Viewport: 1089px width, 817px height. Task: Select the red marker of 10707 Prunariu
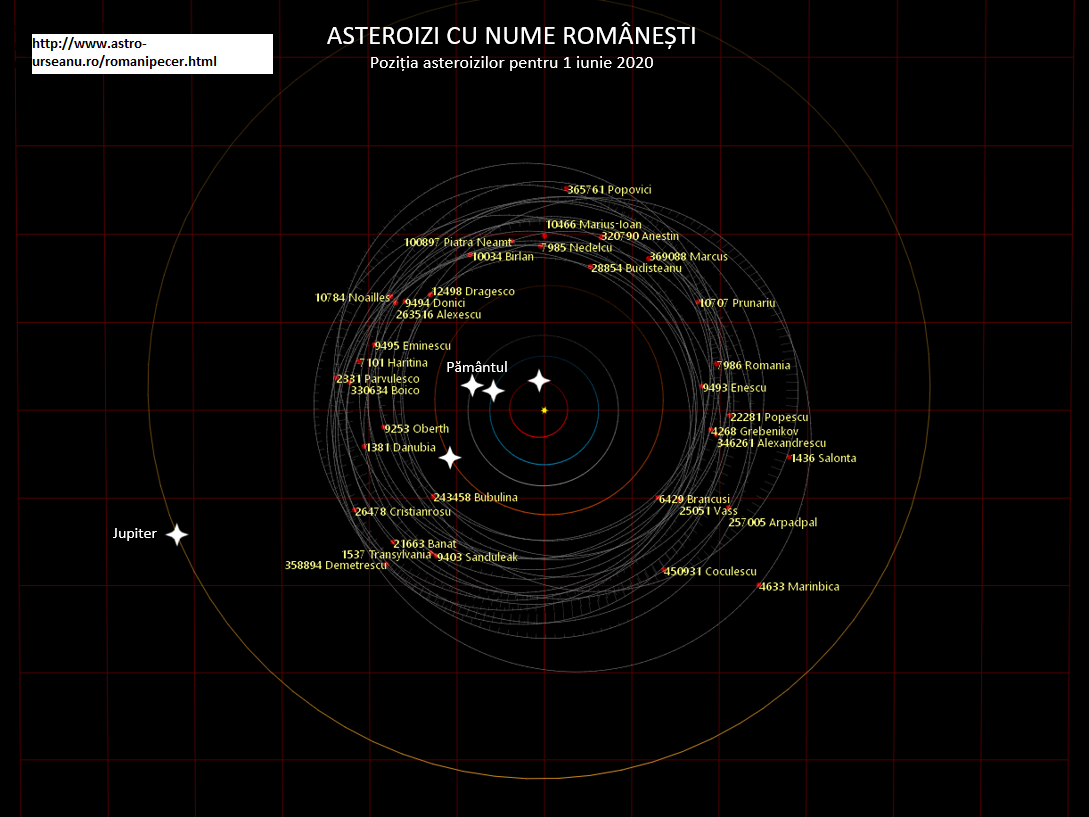coord(699,302)
